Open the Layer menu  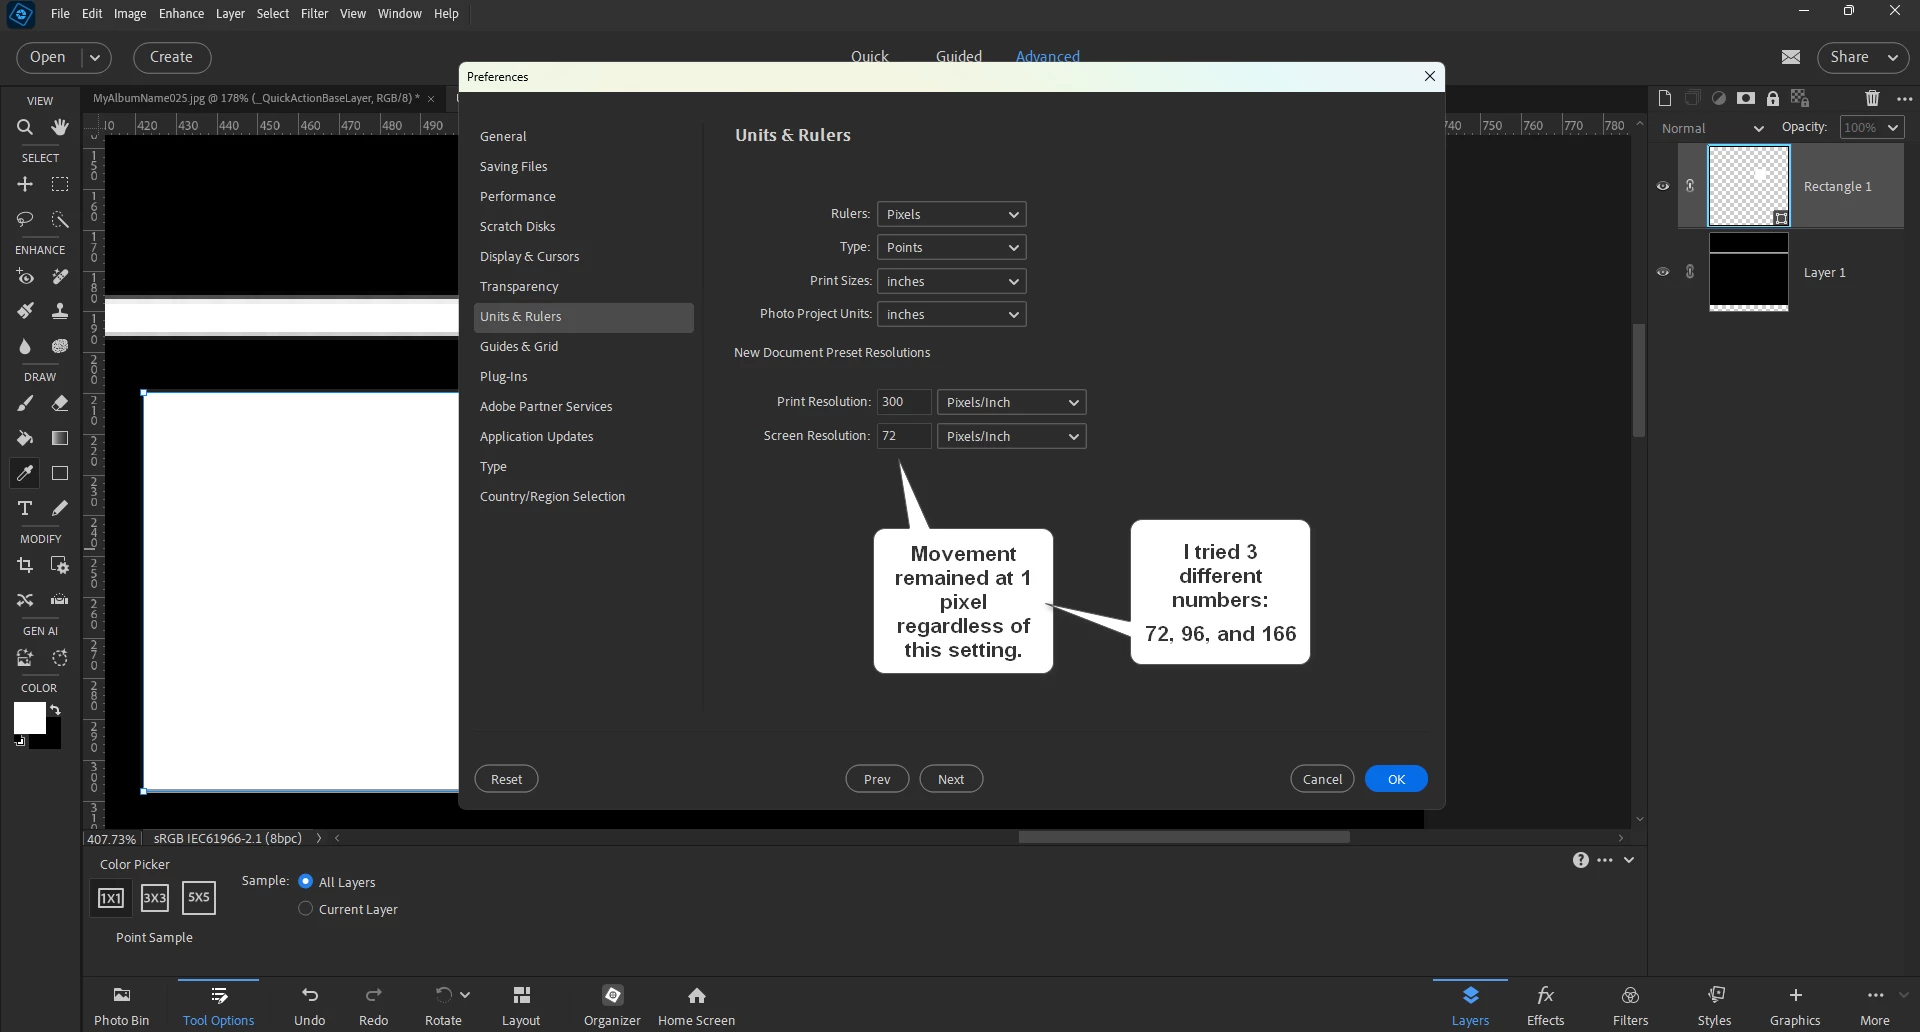tap(230, 13)
